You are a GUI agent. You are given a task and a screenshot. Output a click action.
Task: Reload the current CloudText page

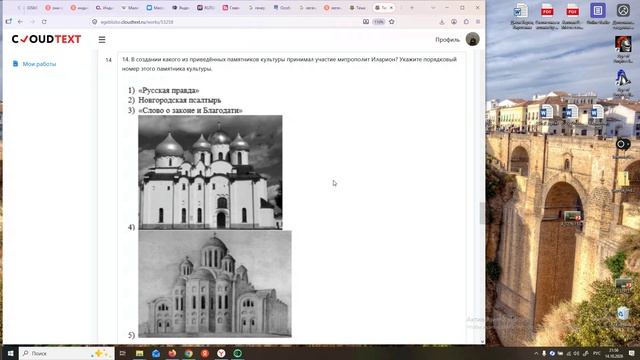tap(44, 22)
